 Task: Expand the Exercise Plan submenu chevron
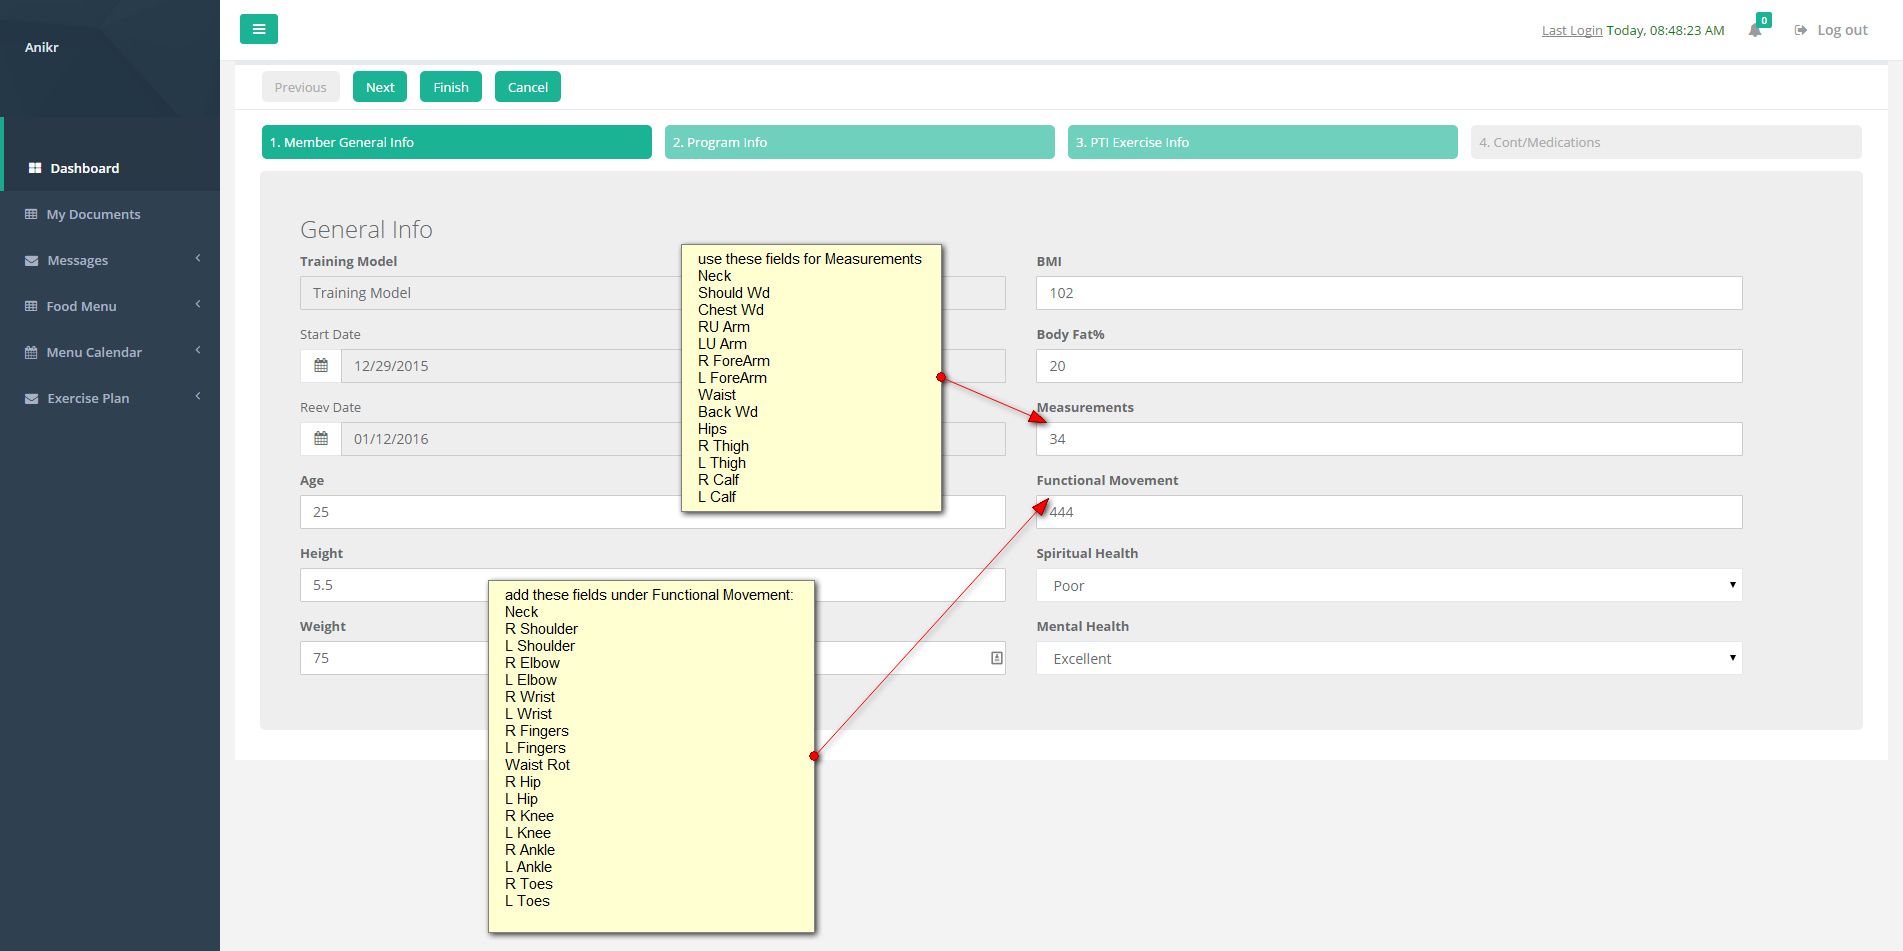[x=198, y=397]
